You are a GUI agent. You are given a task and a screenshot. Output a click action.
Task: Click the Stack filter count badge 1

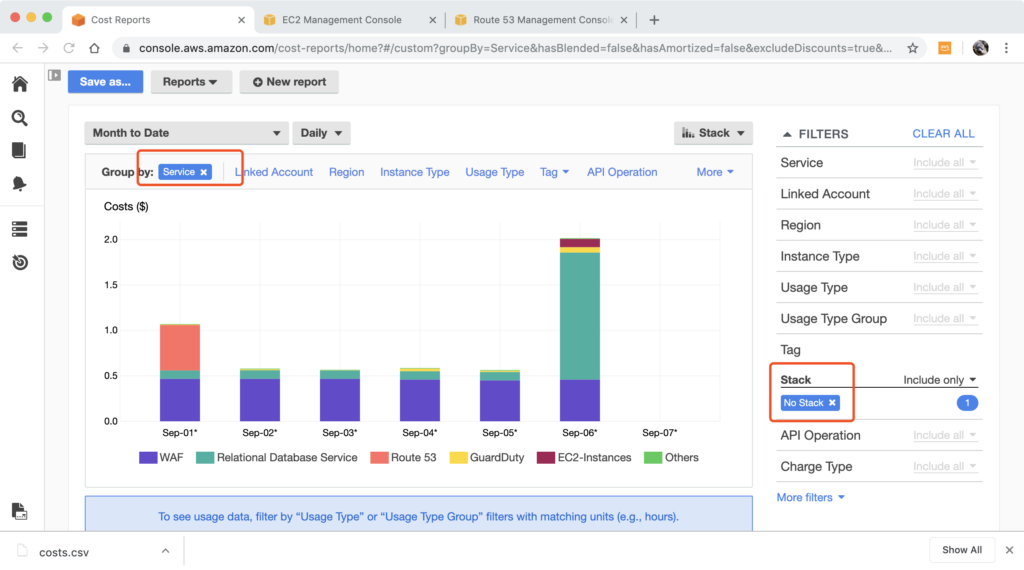pyautogui.click(x=967, y=403)
